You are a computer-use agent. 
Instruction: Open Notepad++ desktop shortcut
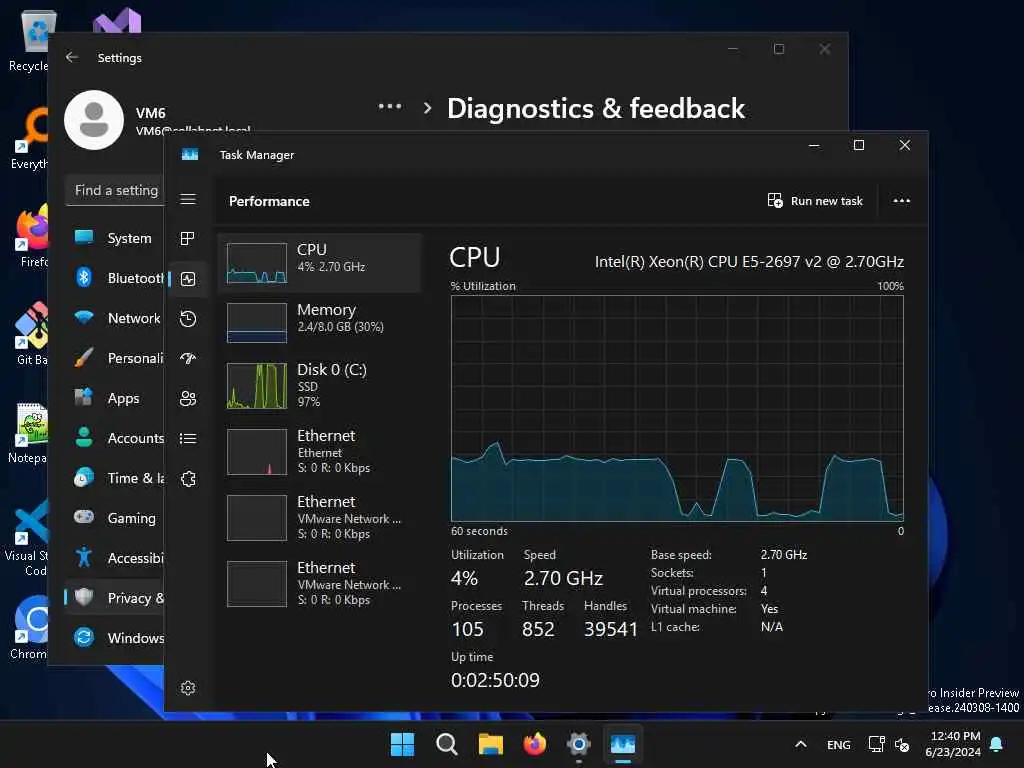pyautogui.click(x=29, y=431)
